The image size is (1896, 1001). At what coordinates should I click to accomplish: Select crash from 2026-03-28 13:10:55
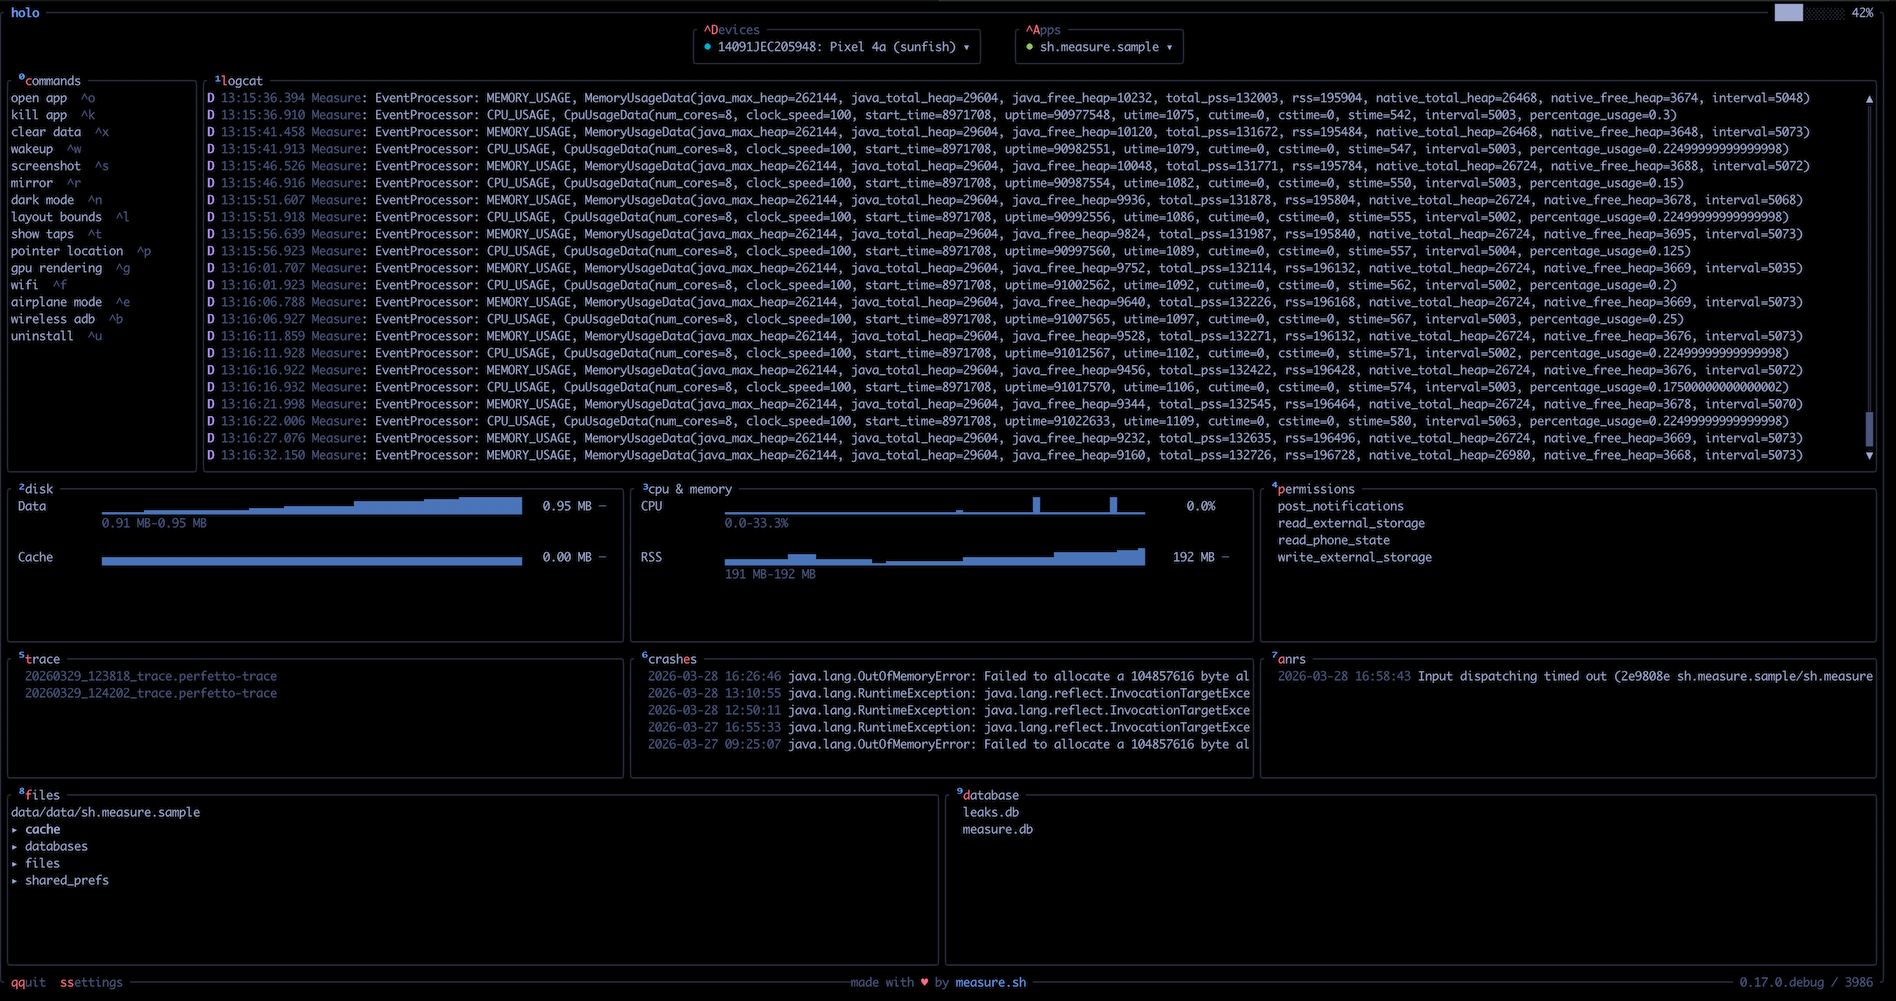[x=948, y=693]
